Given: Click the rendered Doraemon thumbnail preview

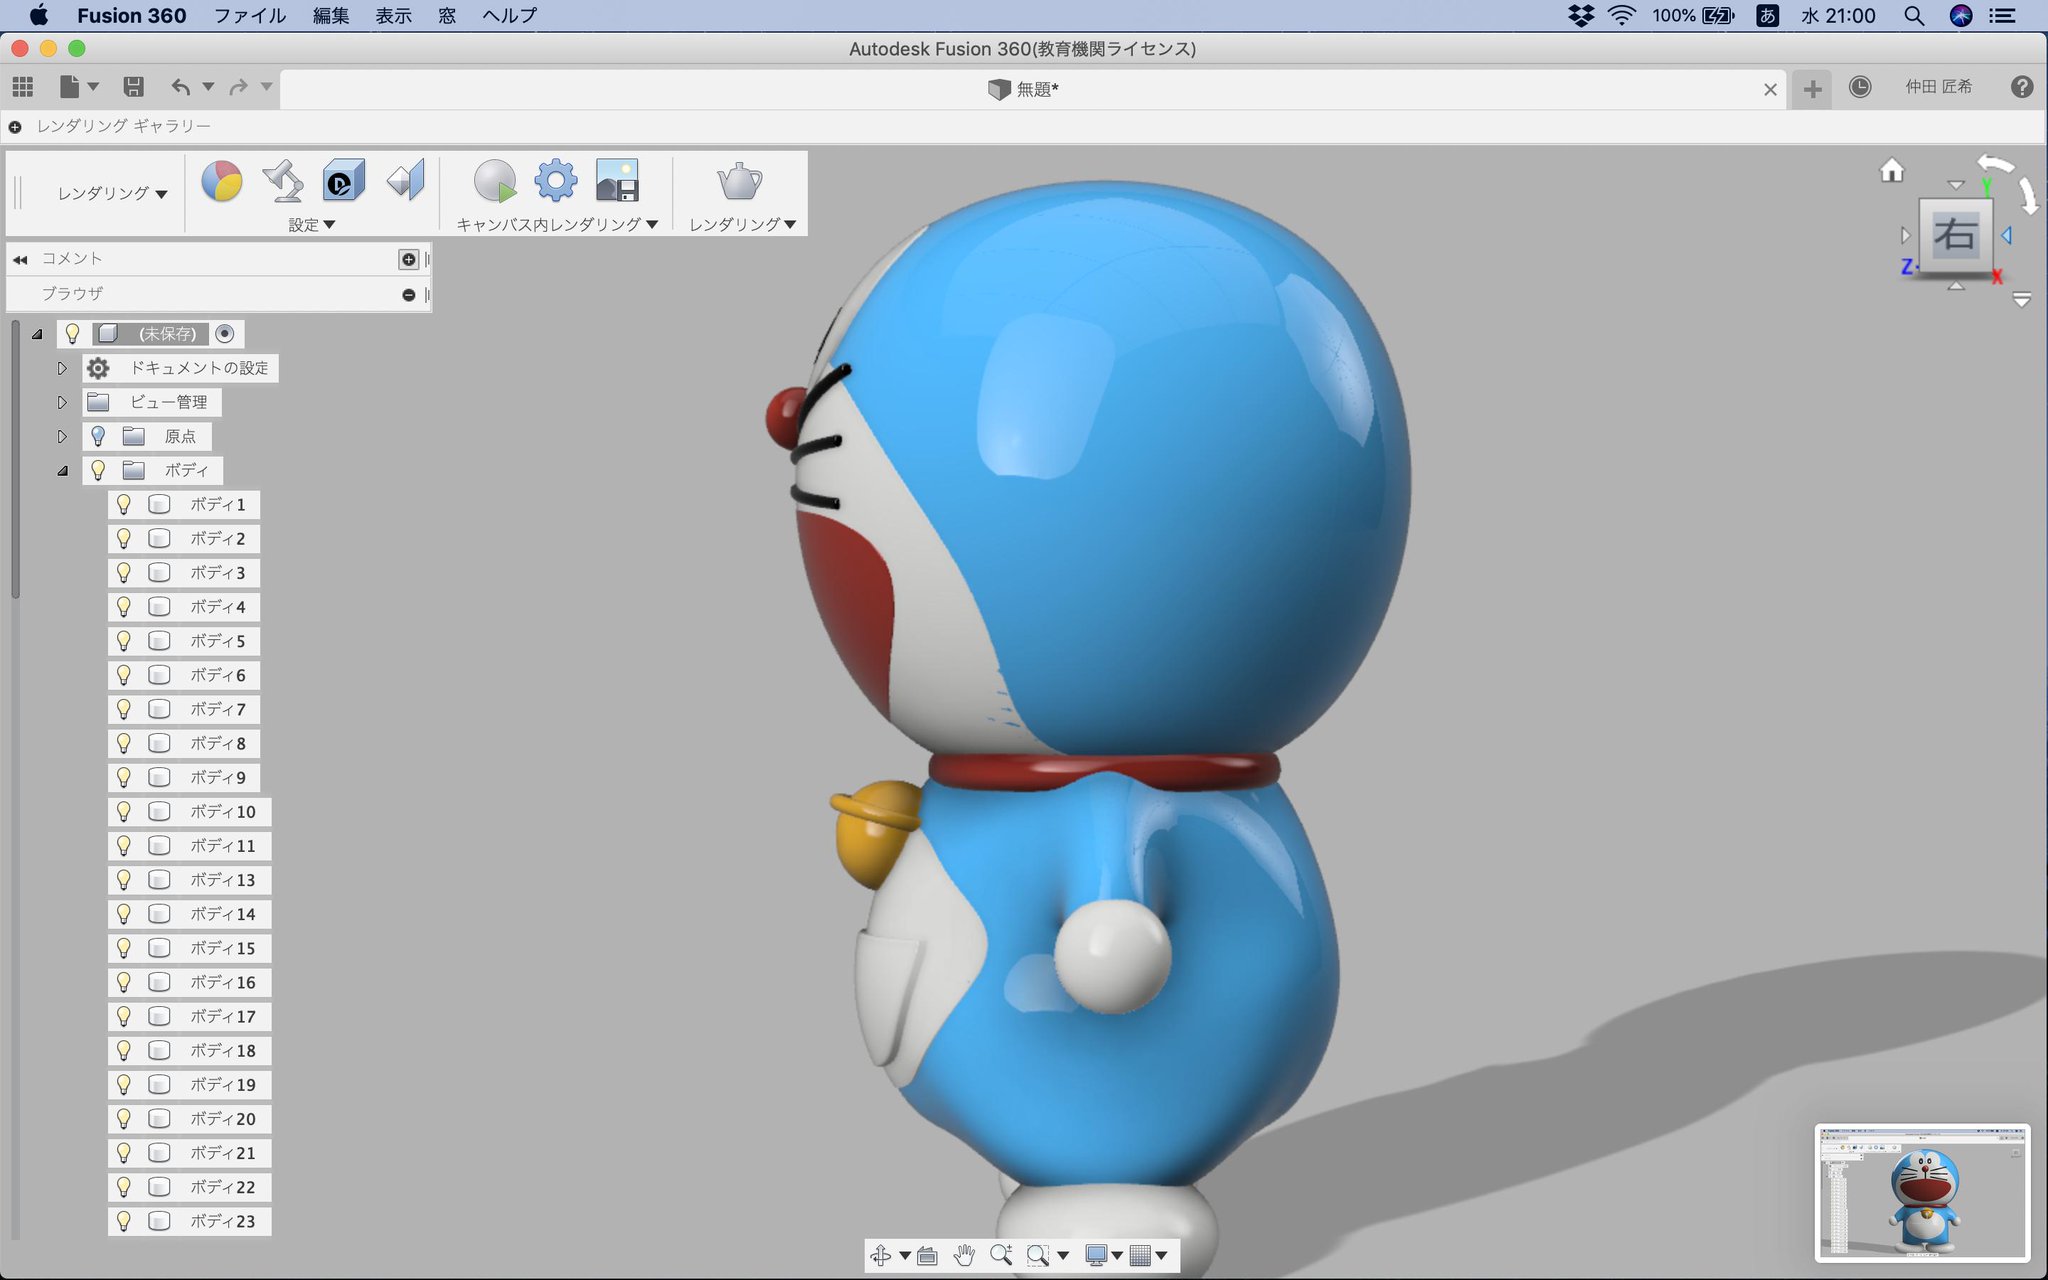Looking at the screenshot, I should point(1921,1192).
